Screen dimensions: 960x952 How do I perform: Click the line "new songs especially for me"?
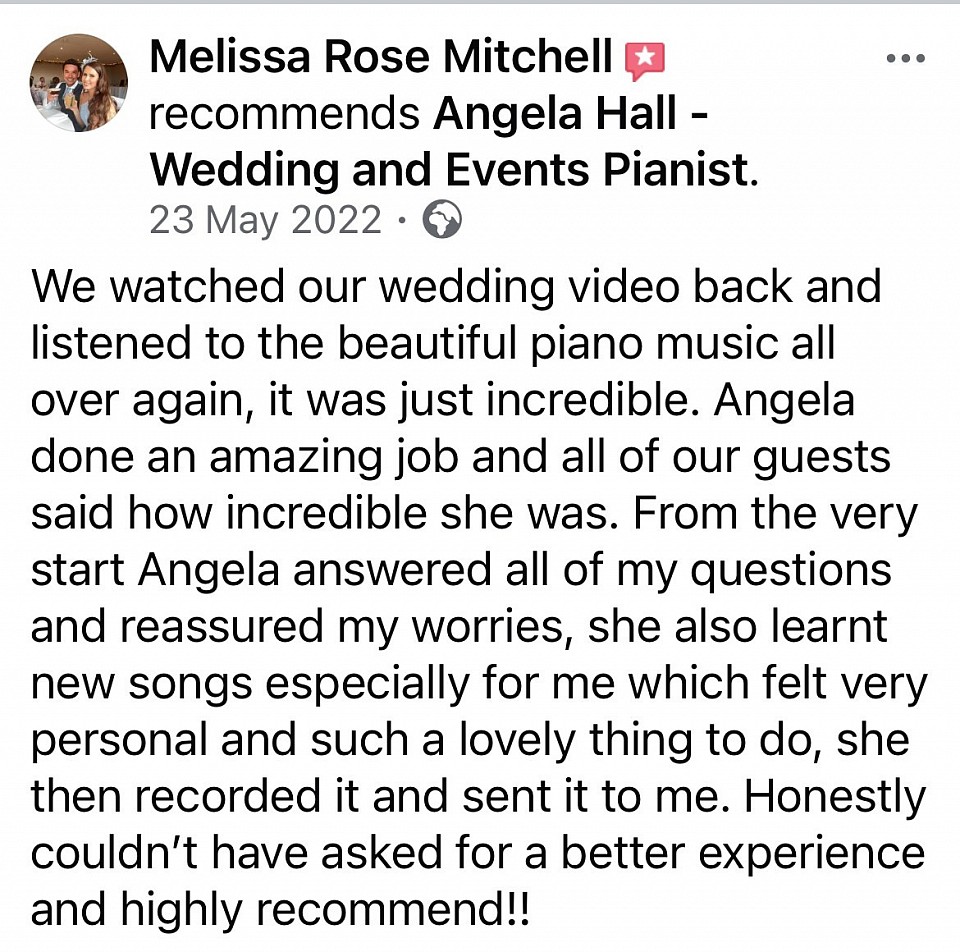point(479,684)
